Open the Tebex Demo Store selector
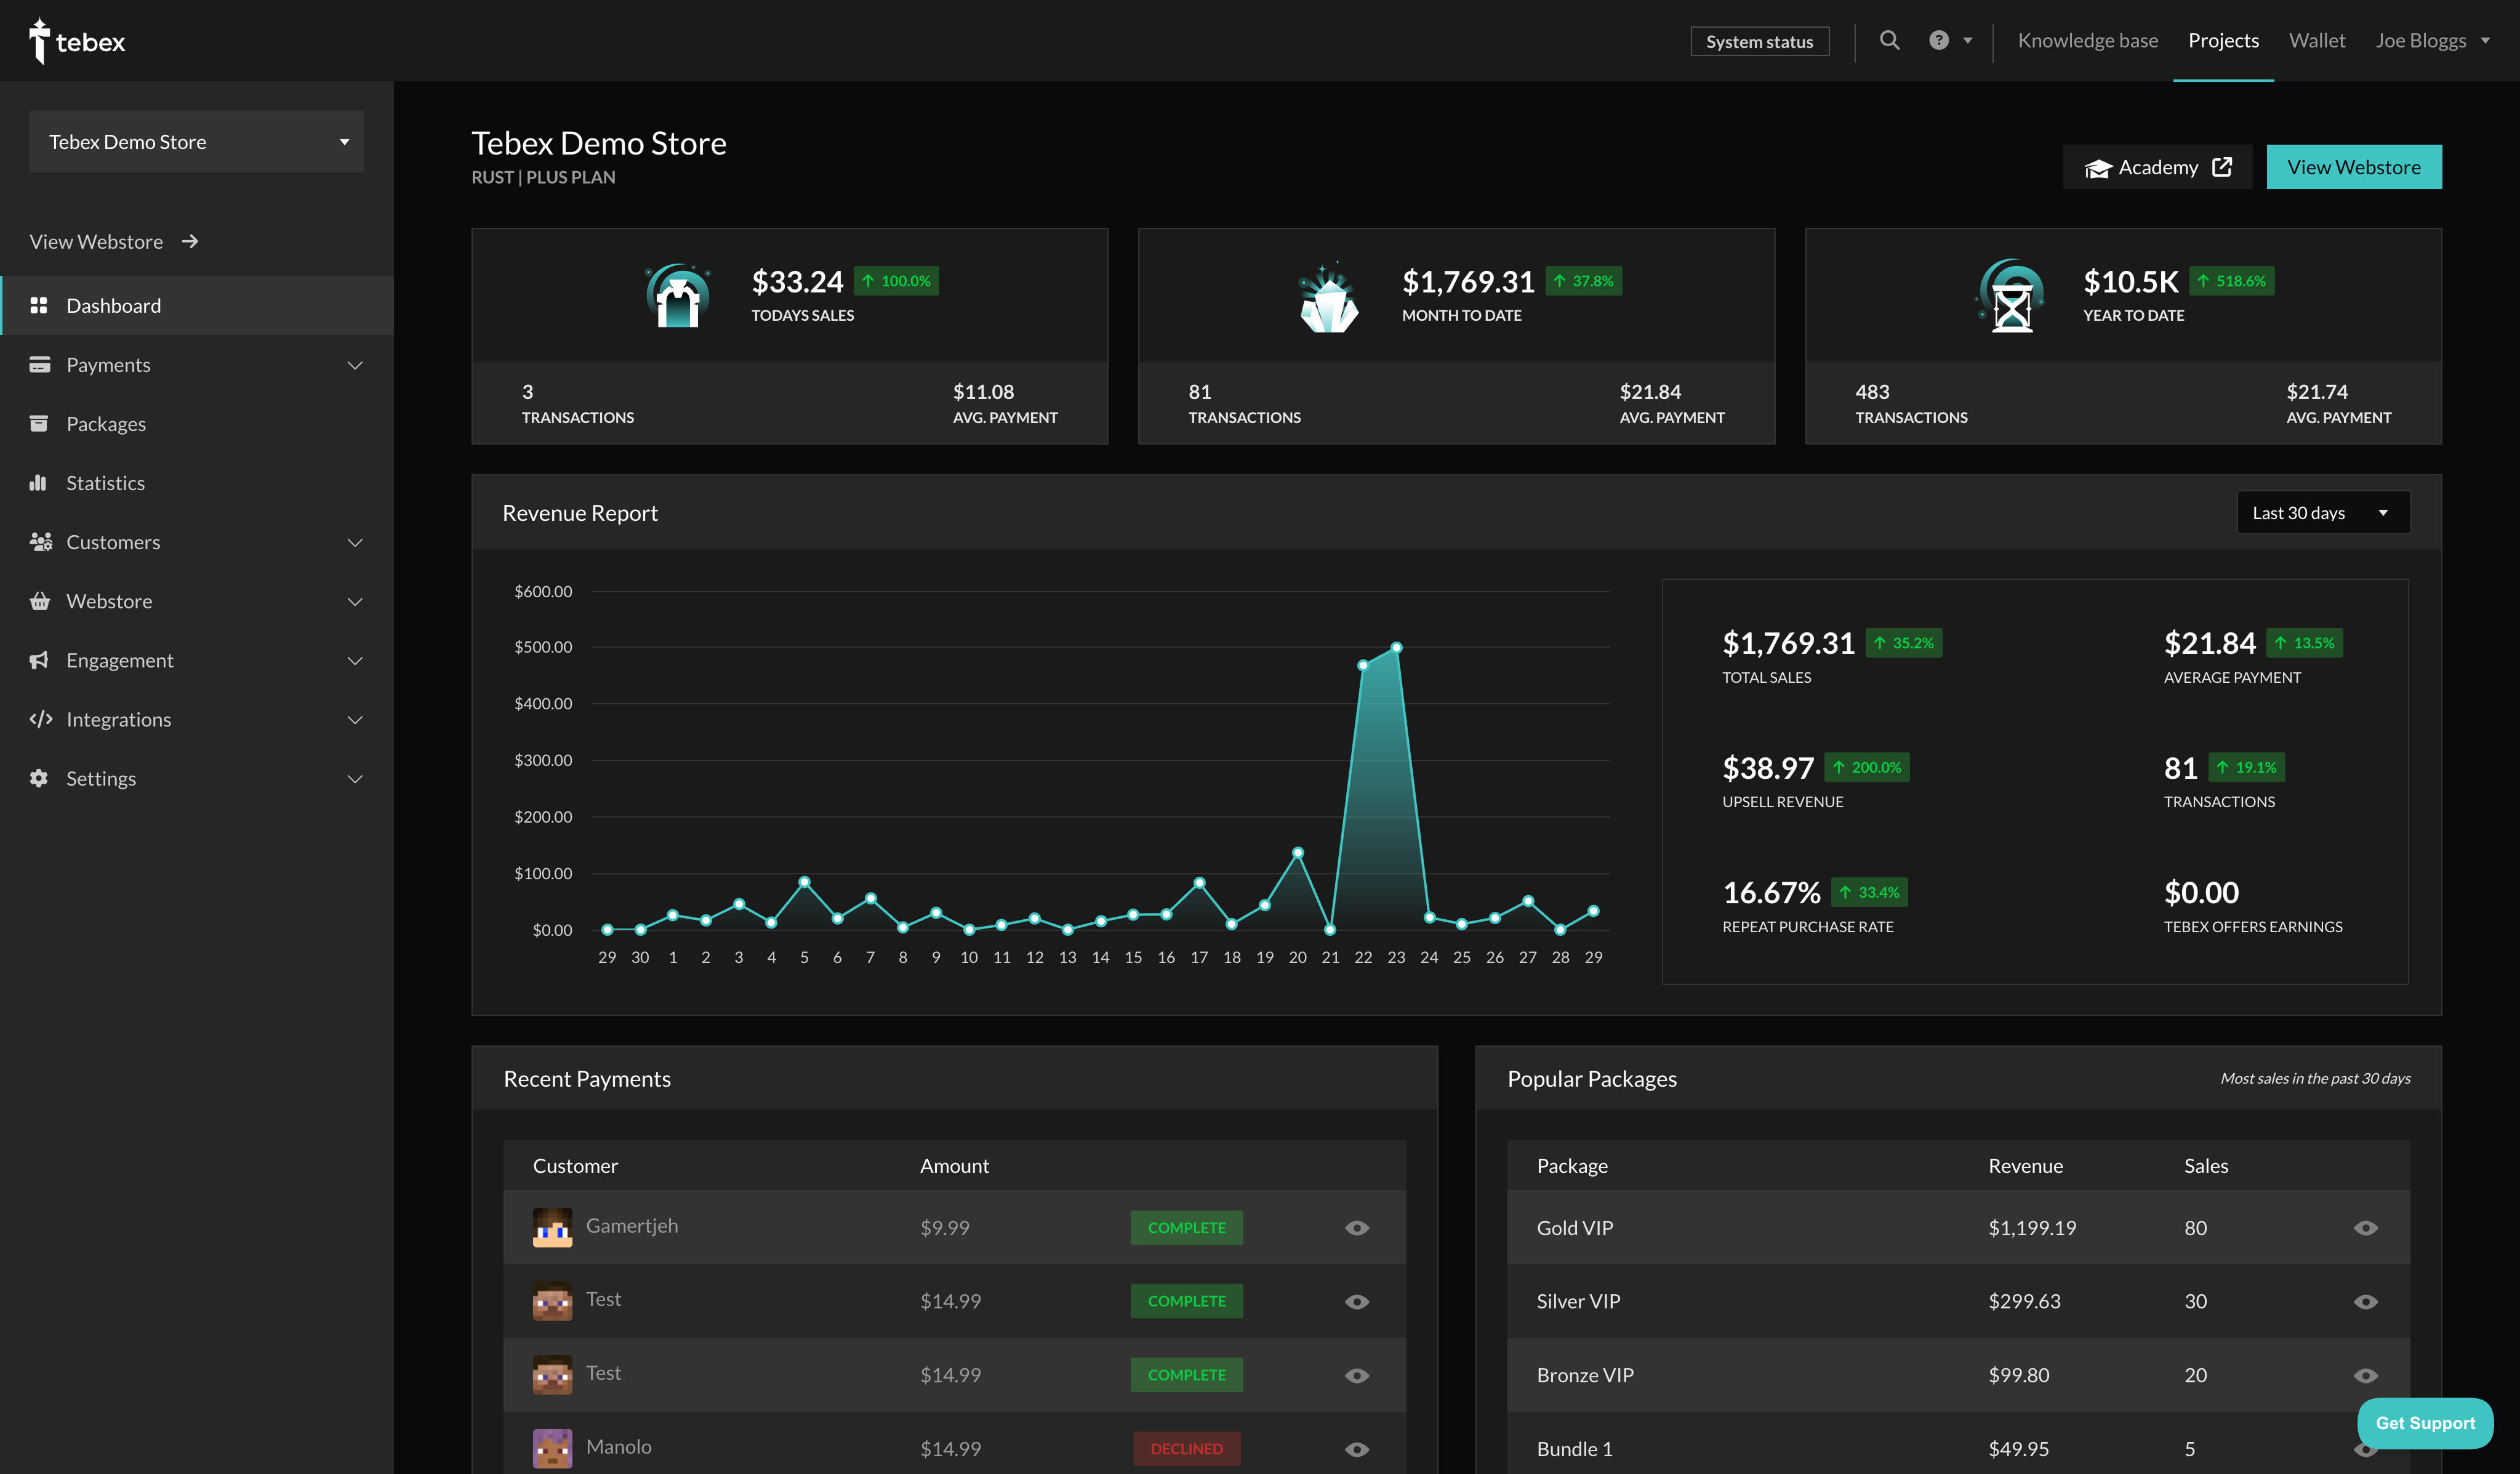Screen dimensions: 2520x1474 coord(196,141)
